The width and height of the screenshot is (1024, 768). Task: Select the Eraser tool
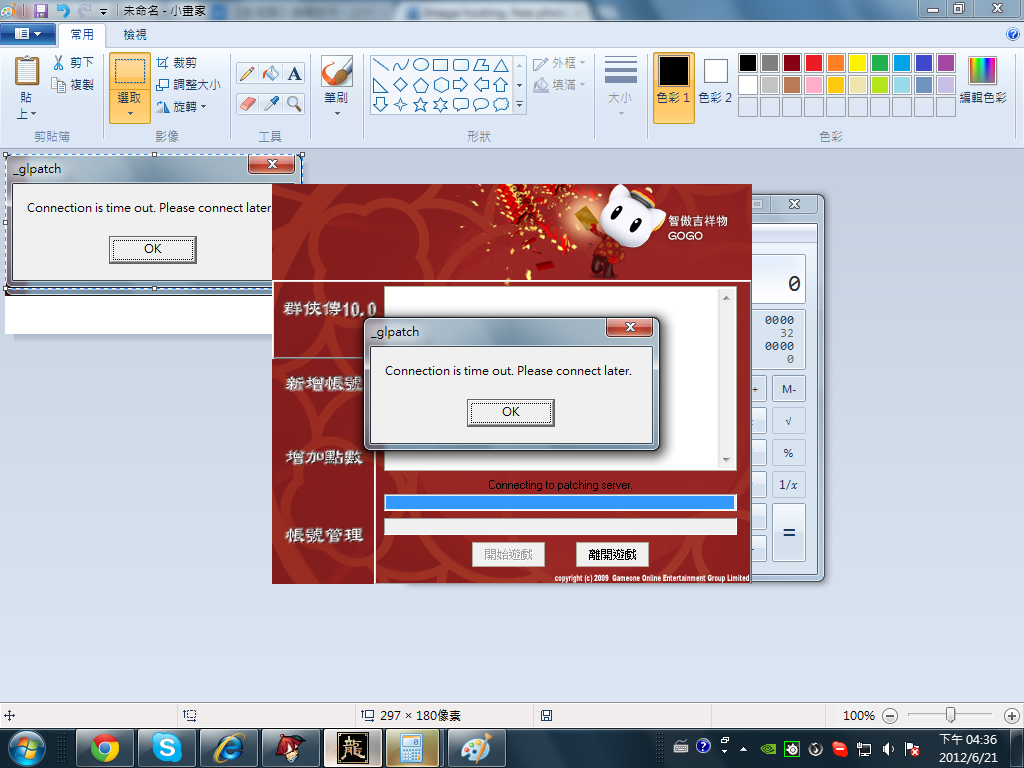click(x=246, y=103)
